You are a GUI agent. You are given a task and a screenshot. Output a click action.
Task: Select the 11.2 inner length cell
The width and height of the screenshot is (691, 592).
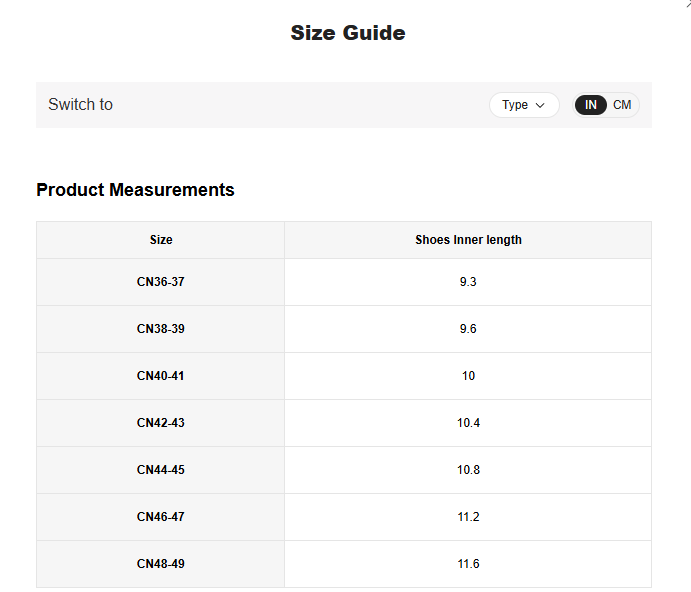(x=468, y=517)
